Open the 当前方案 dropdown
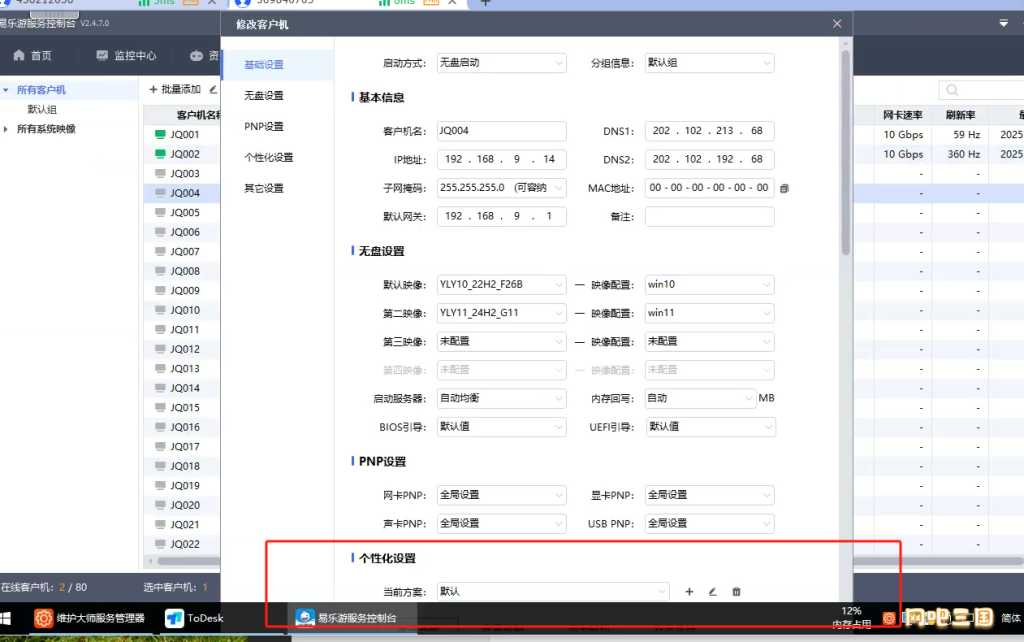 point(553,592)
